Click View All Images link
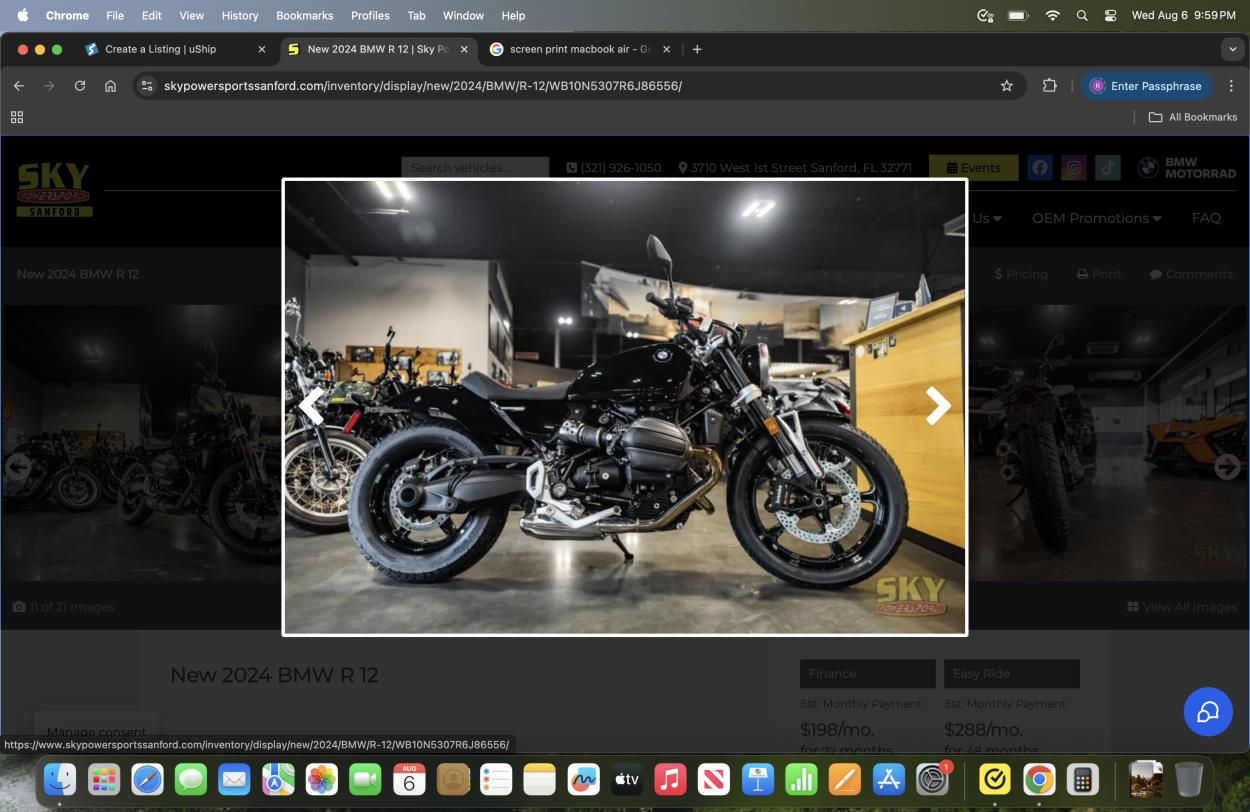1250x812 pixels. [1182, 607]
